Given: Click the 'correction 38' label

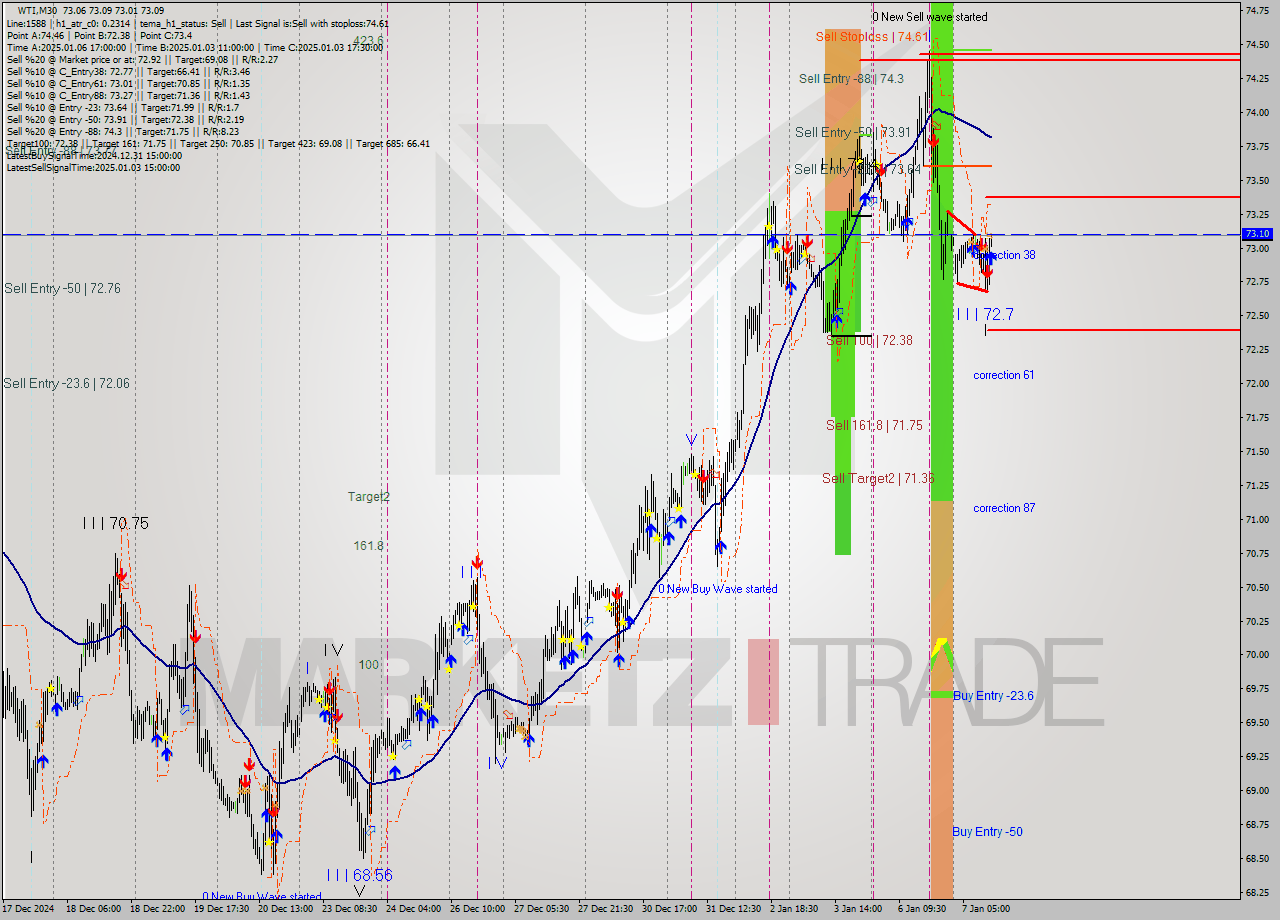Looking at the screenshot, I should [1005, 255].
